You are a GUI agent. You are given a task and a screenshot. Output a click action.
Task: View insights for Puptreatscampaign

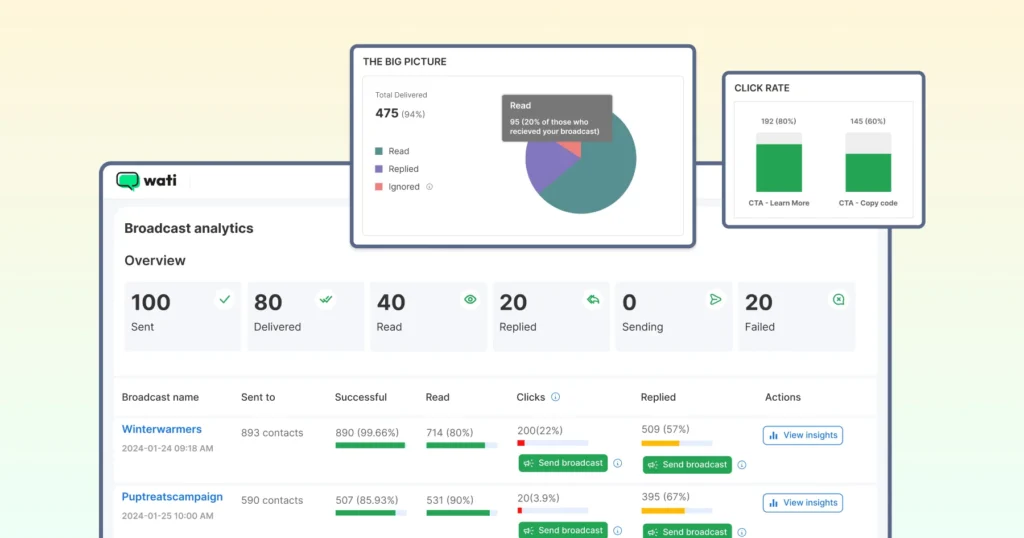point(802,503)
